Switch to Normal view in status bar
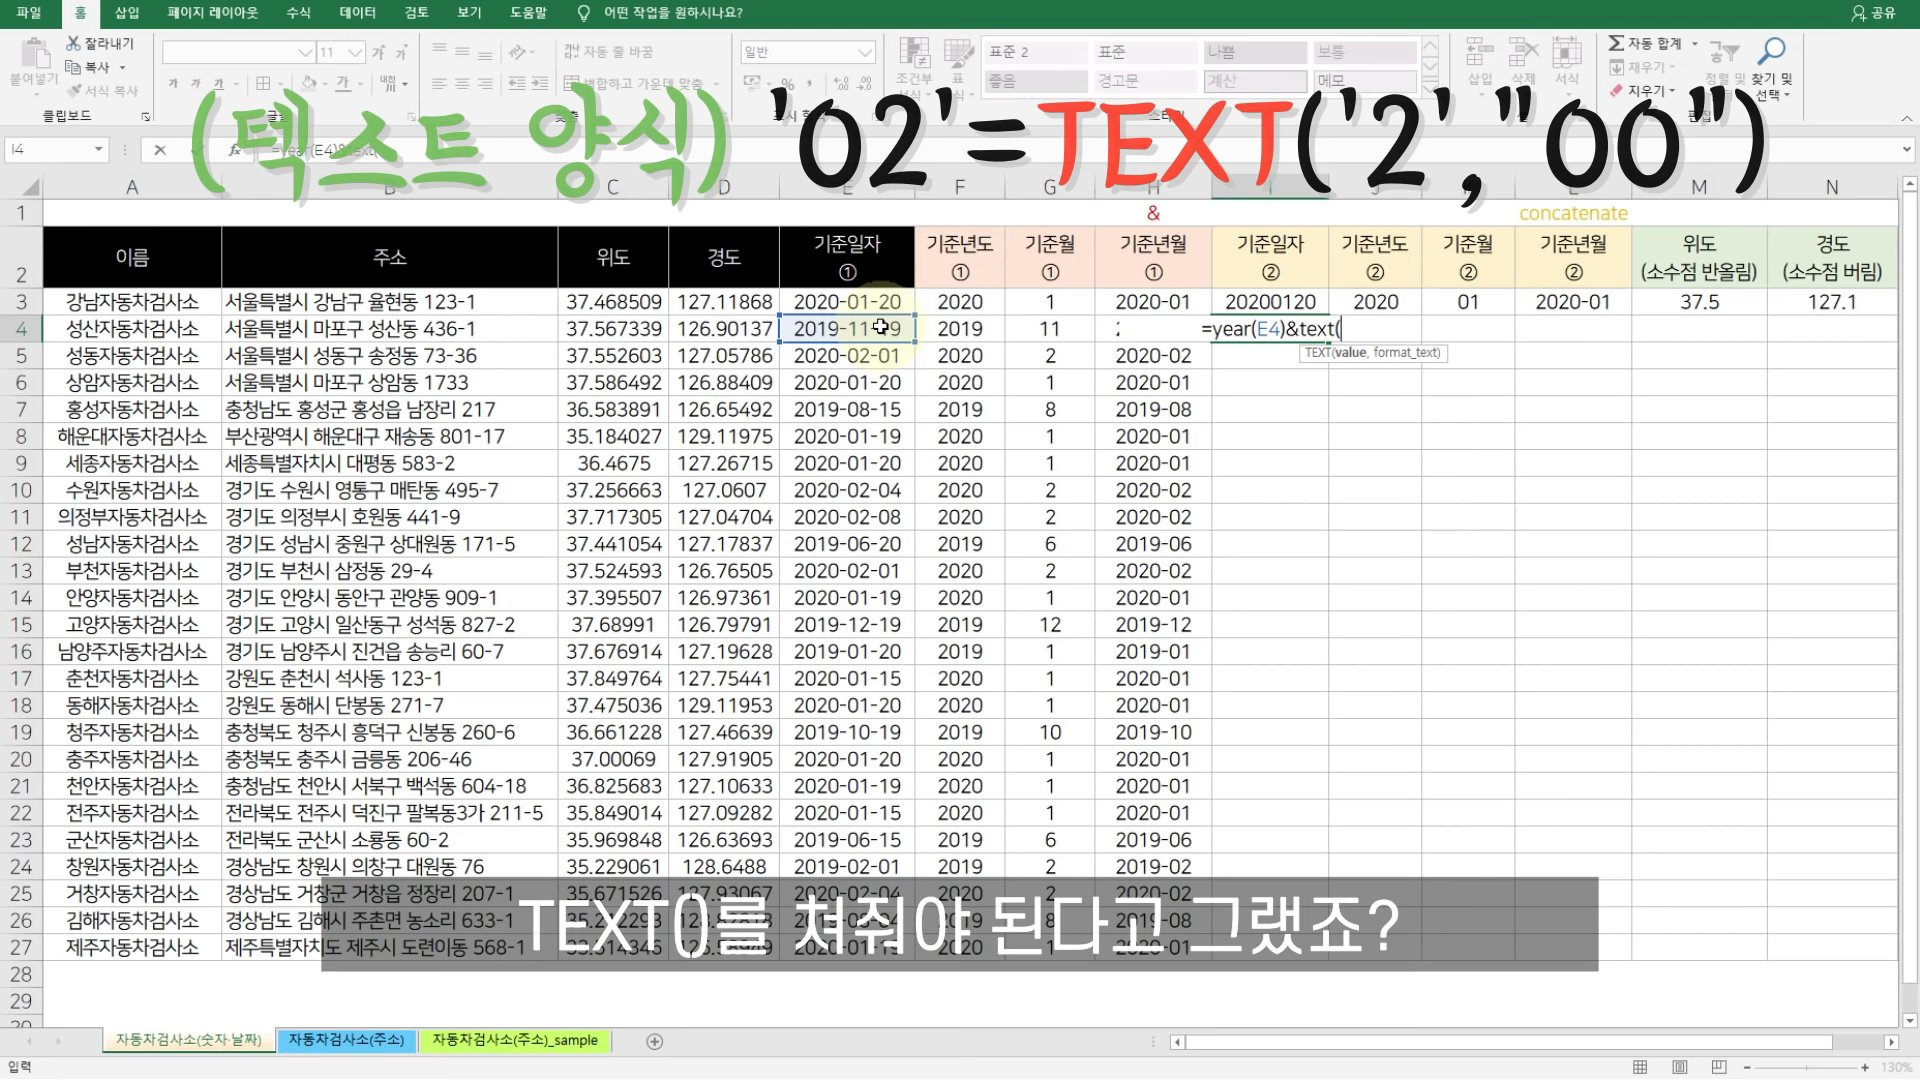The width and height of the screenshot is (1920, 1080). pos(1640,1067)
